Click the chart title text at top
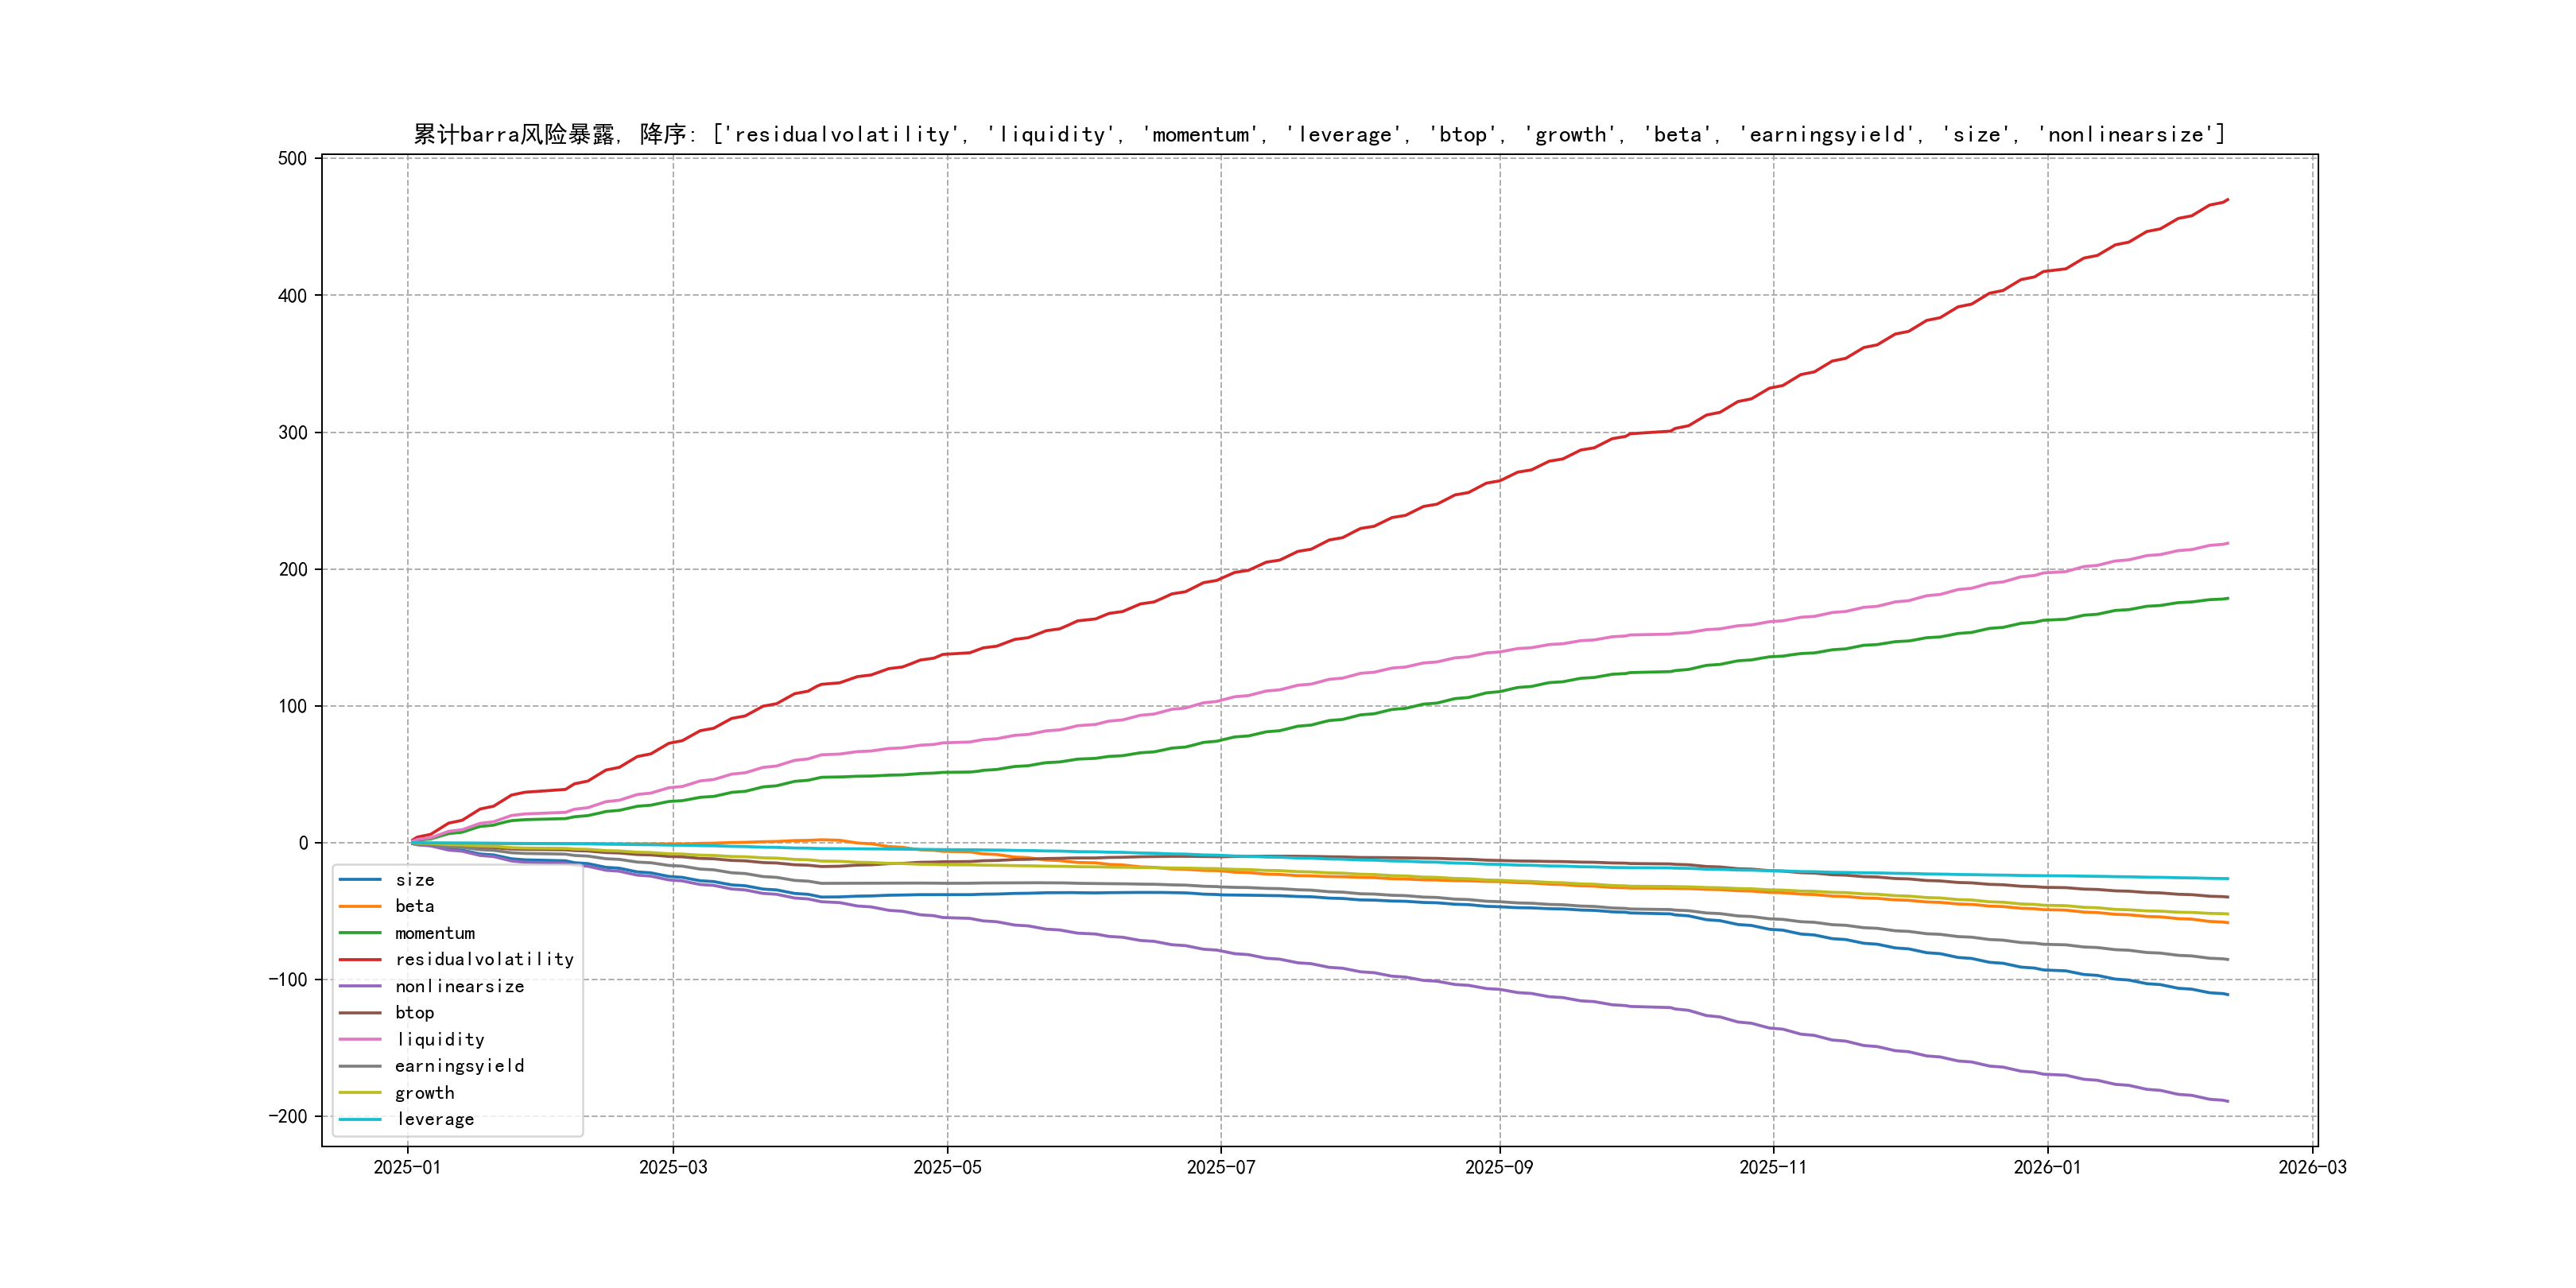The width and height of the screenshot is (2576, 1288). click(1318, 134)
